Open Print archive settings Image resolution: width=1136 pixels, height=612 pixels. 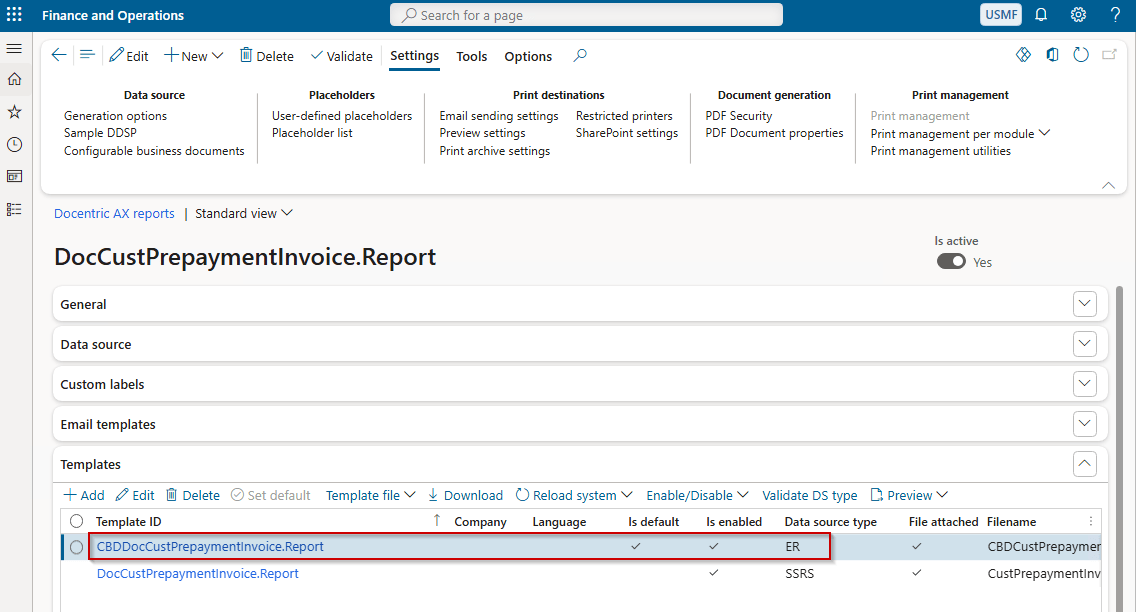[x=495, y=151]
